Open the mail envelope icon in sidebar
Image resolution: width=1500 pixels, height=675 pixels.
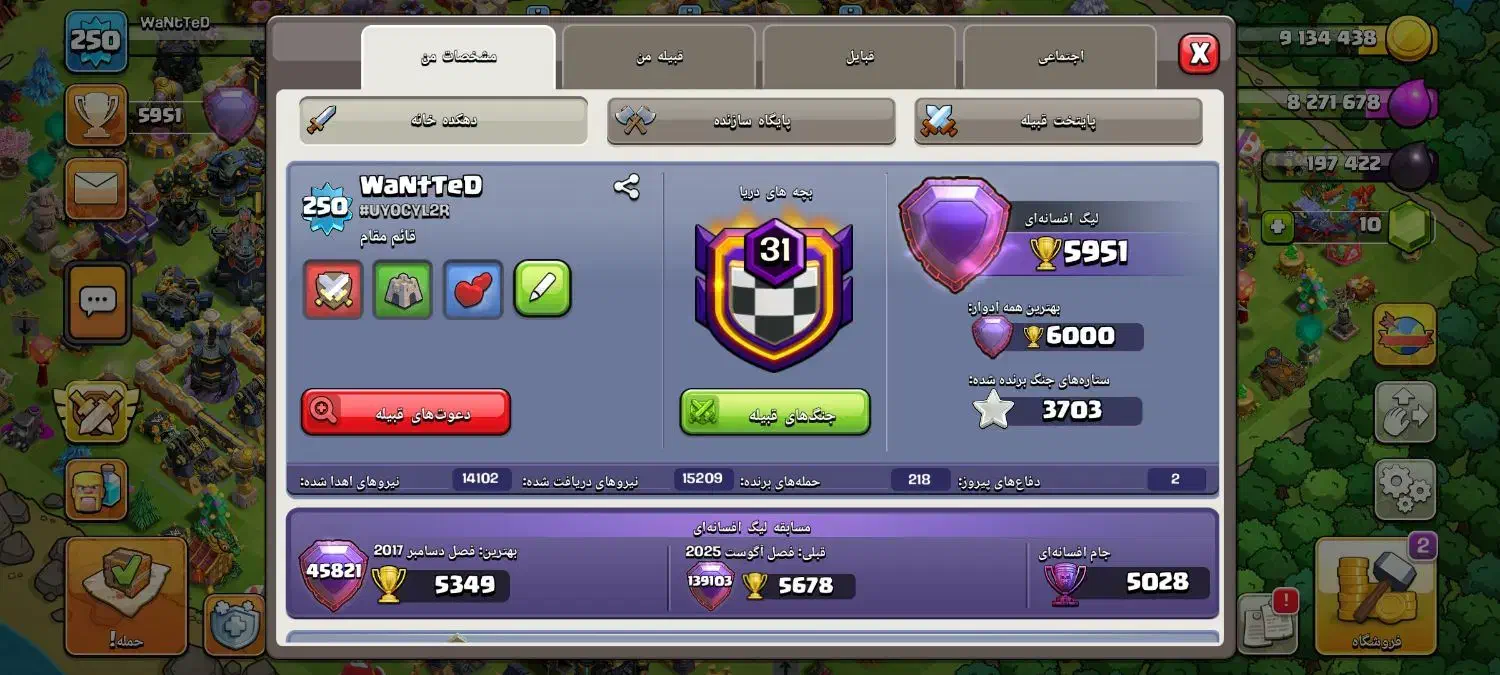click(96, 188)
